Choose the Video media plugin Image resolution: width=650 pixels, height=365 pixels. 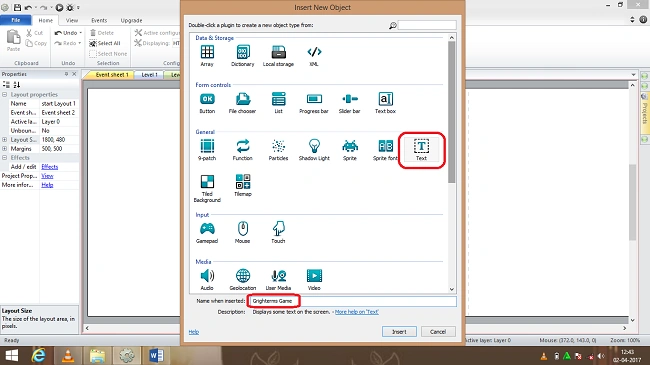pos(314,280)
